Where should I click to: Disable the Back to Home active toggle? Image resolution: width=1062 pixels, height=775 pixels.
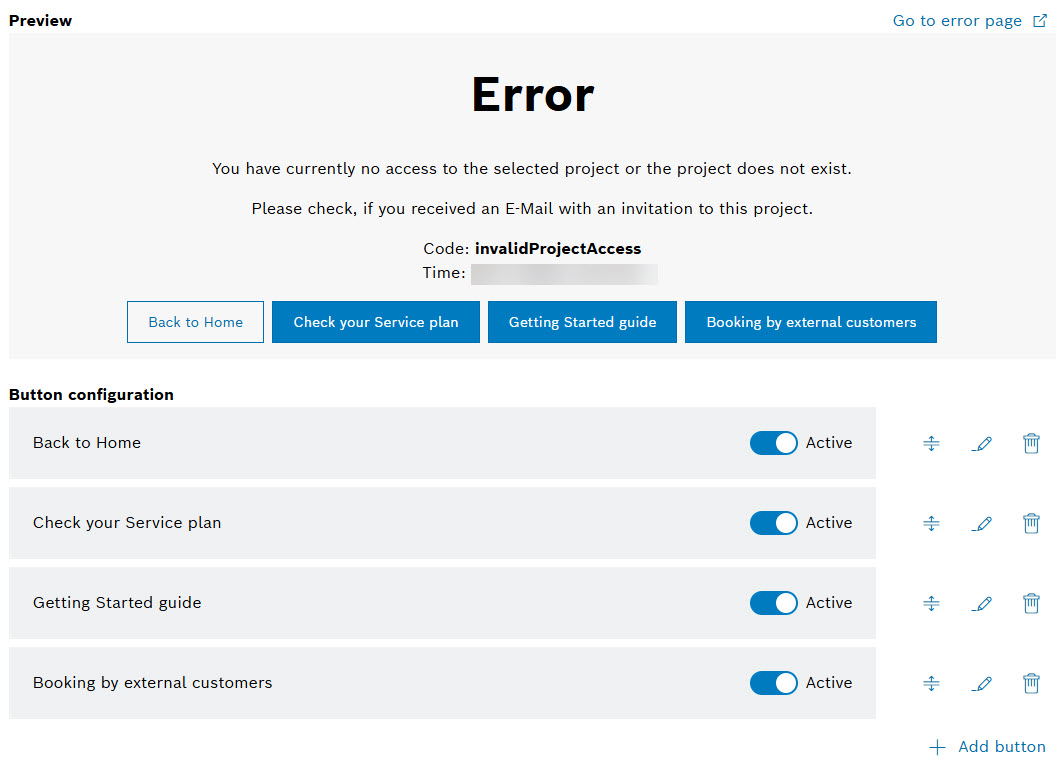pyautogui.click(x=773, y=443)
